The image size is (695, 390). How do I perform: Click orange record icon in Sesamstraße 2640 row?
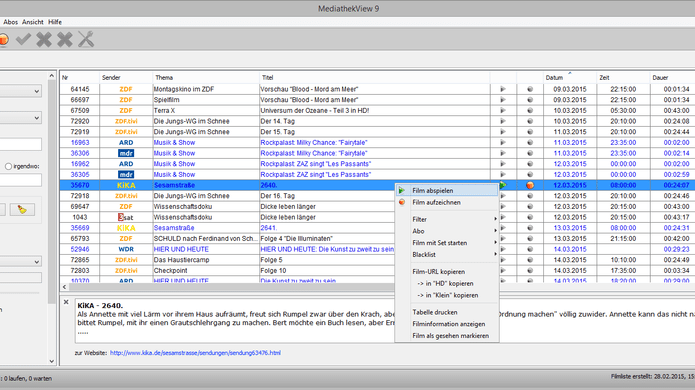tap(530, 185)
